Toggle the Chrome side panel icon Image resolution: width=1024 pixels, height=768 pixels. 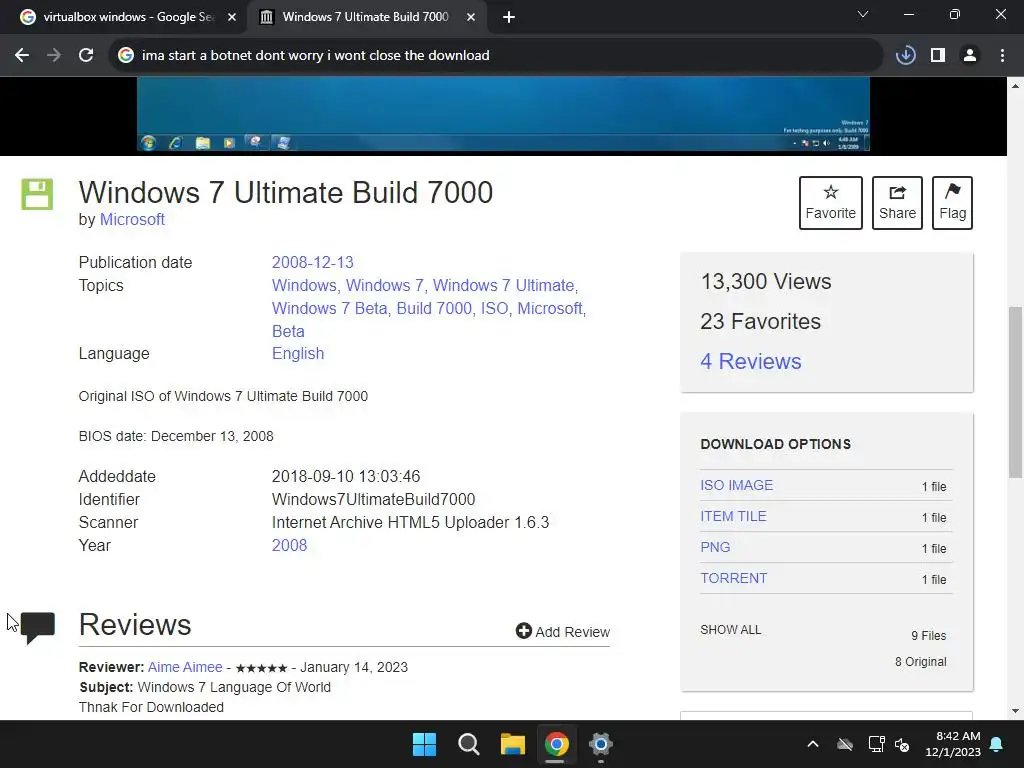[938, 56]
